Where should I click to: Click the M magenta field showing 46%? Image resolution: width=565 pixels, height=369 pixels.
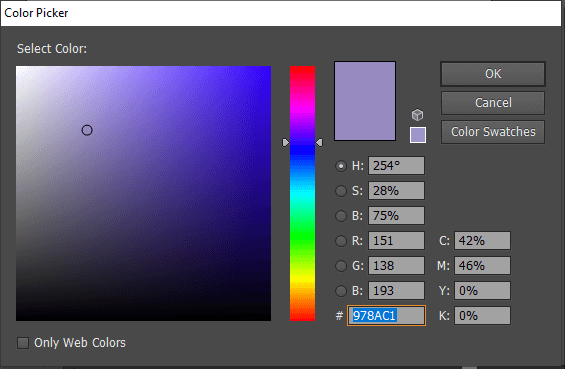(482, 266)
